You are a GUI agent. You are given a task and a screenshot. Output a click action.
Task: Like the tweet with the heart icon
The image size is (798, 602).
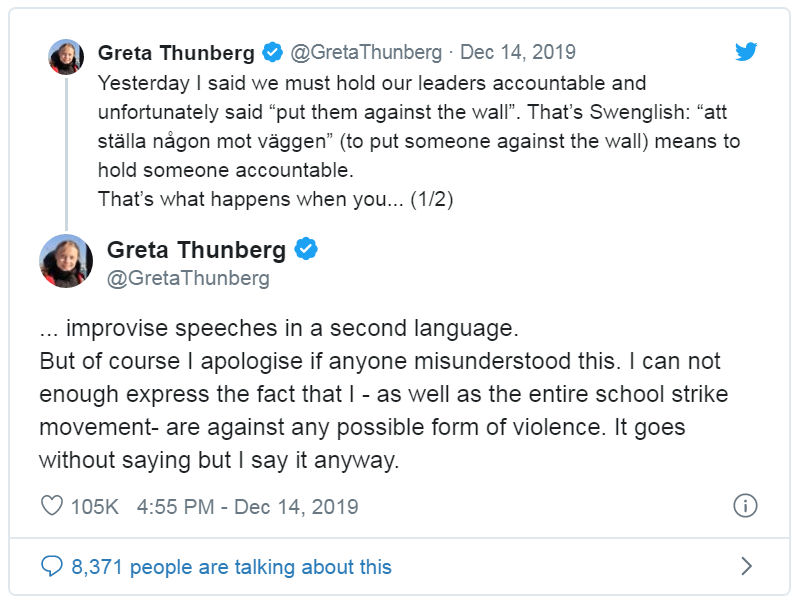52,506
